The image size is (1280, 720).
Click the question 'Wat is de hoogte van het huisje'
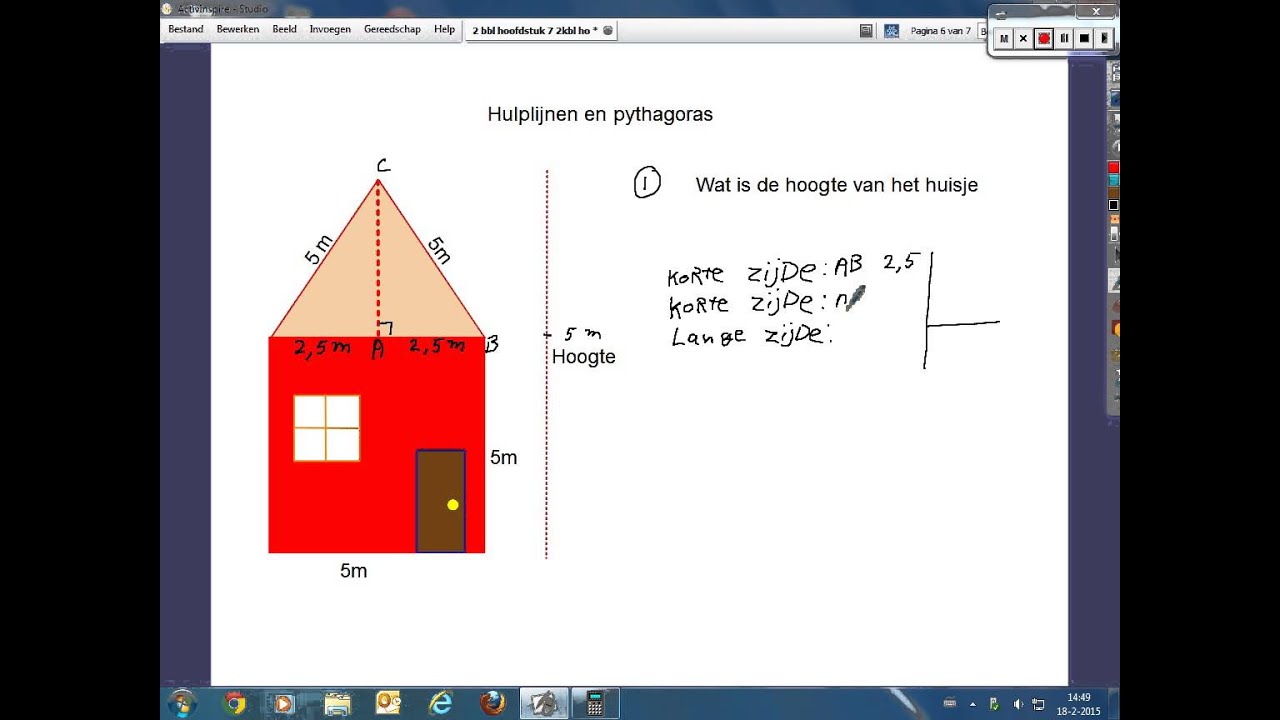point(837,185)
